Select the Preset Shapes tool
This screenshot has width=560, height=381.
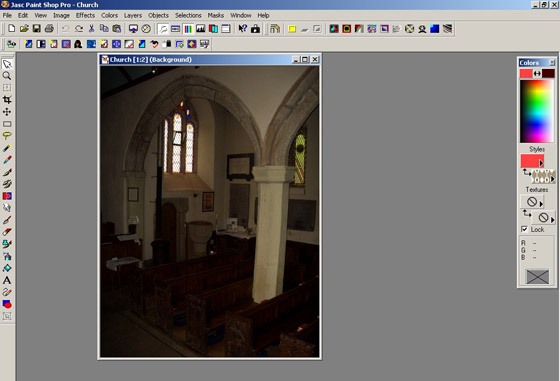coord(7,304)
